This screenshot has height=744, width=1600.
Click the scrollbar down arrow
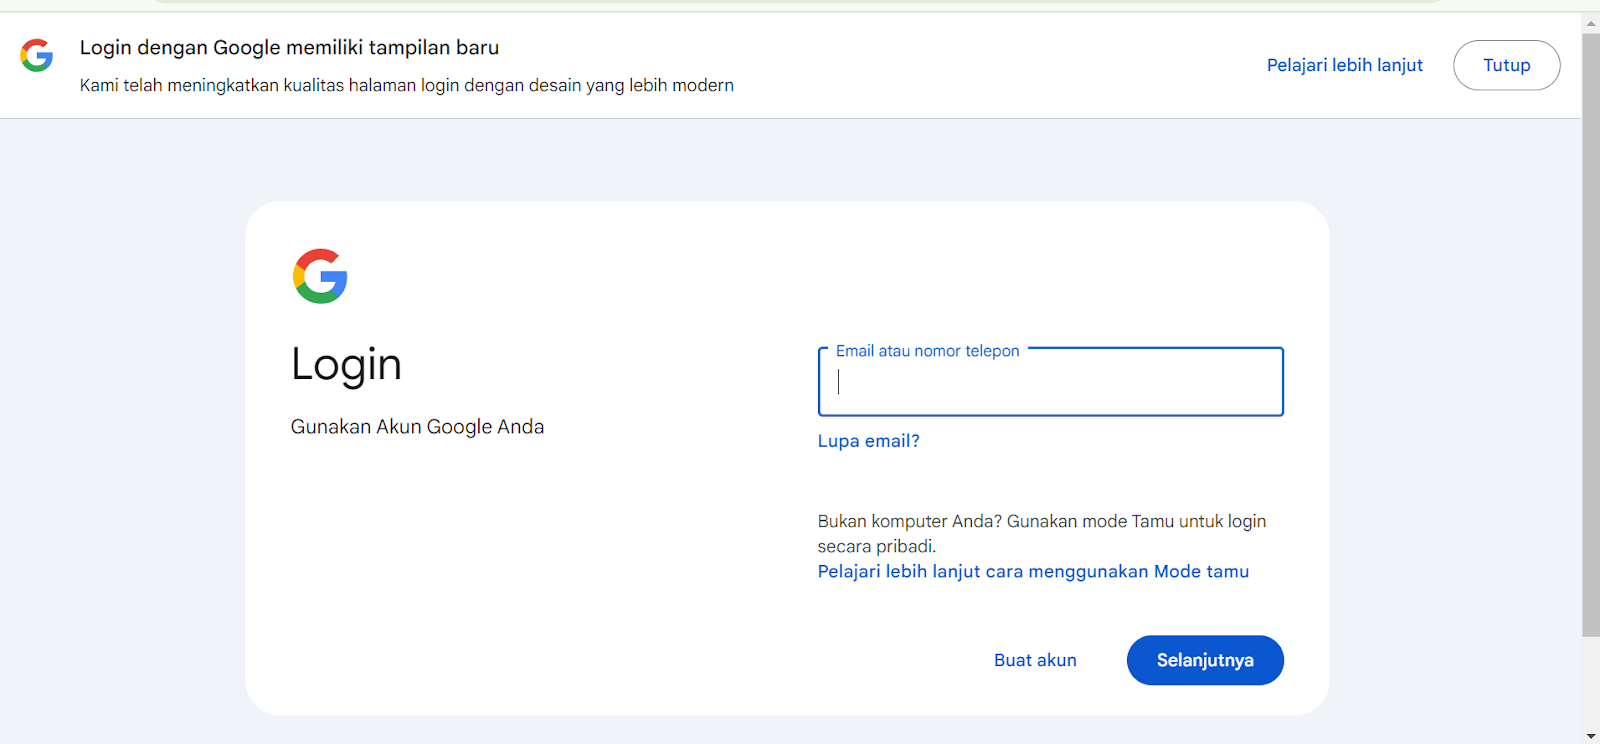(x=1590, y=736)
